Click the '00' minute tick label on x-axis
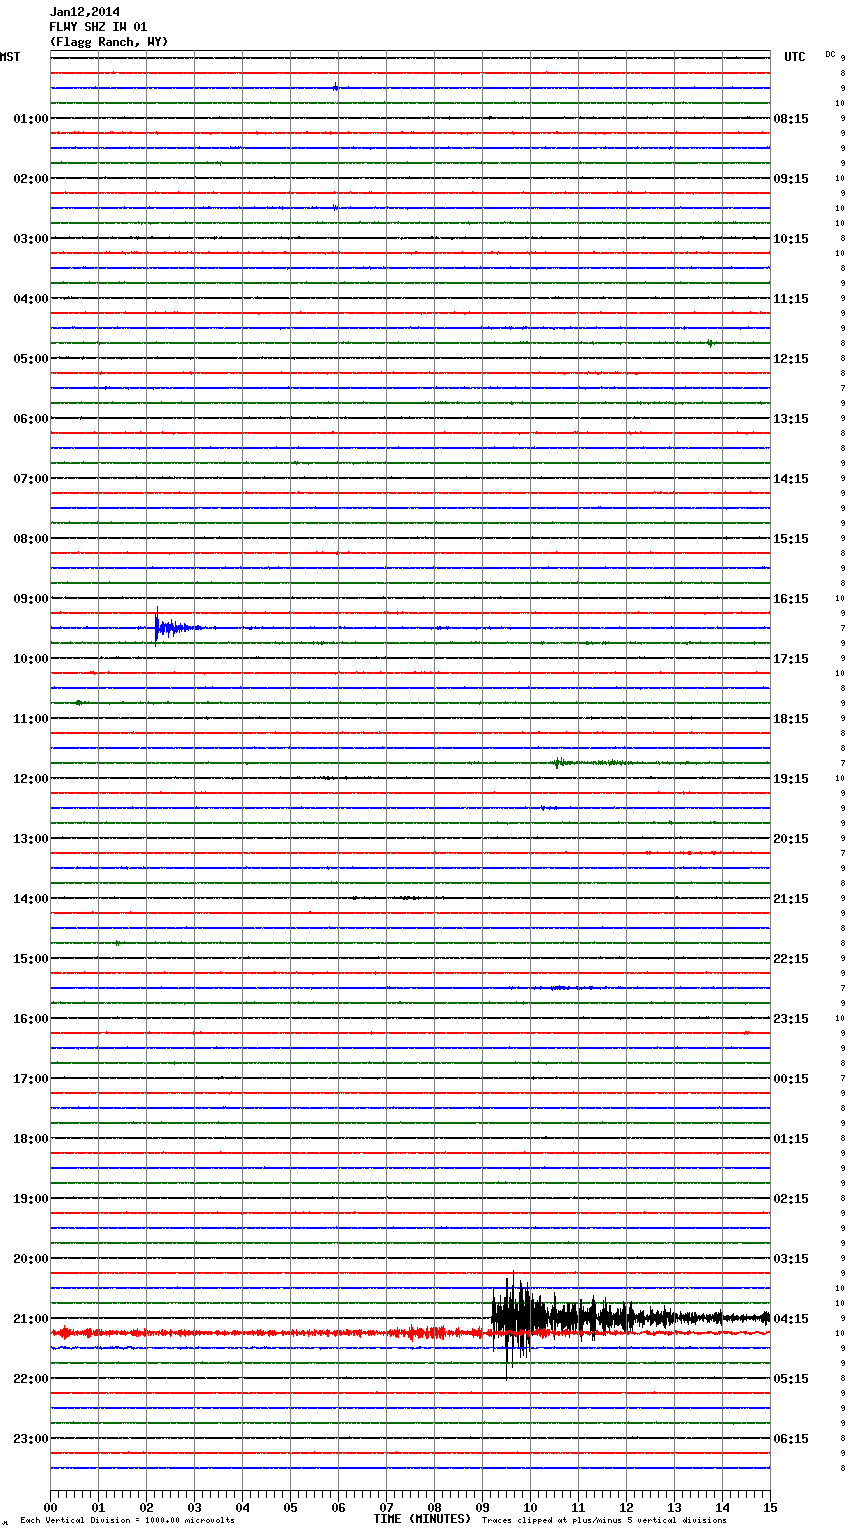 (50, 1507)
